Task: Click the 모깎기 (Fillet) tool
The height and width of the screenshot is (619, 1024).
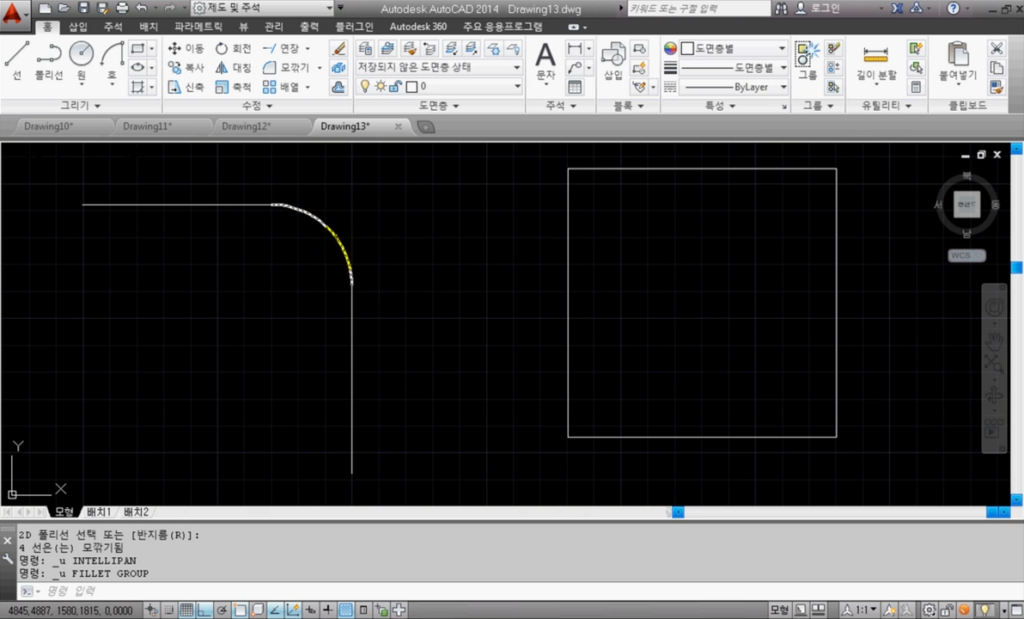Action: click(286, 67)
